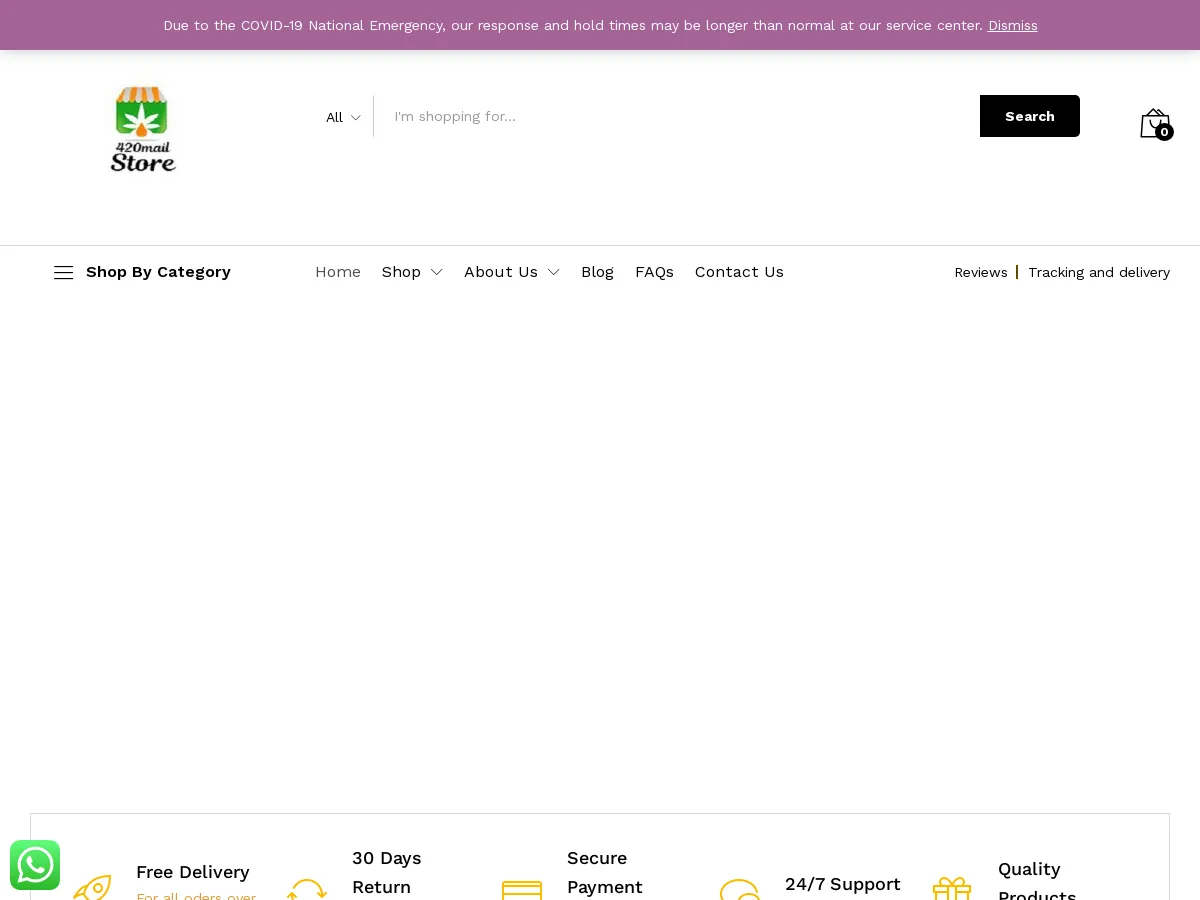Open the All search category dropdown
This screenshot has height=900, width=1200.
(x=341, y=117)
